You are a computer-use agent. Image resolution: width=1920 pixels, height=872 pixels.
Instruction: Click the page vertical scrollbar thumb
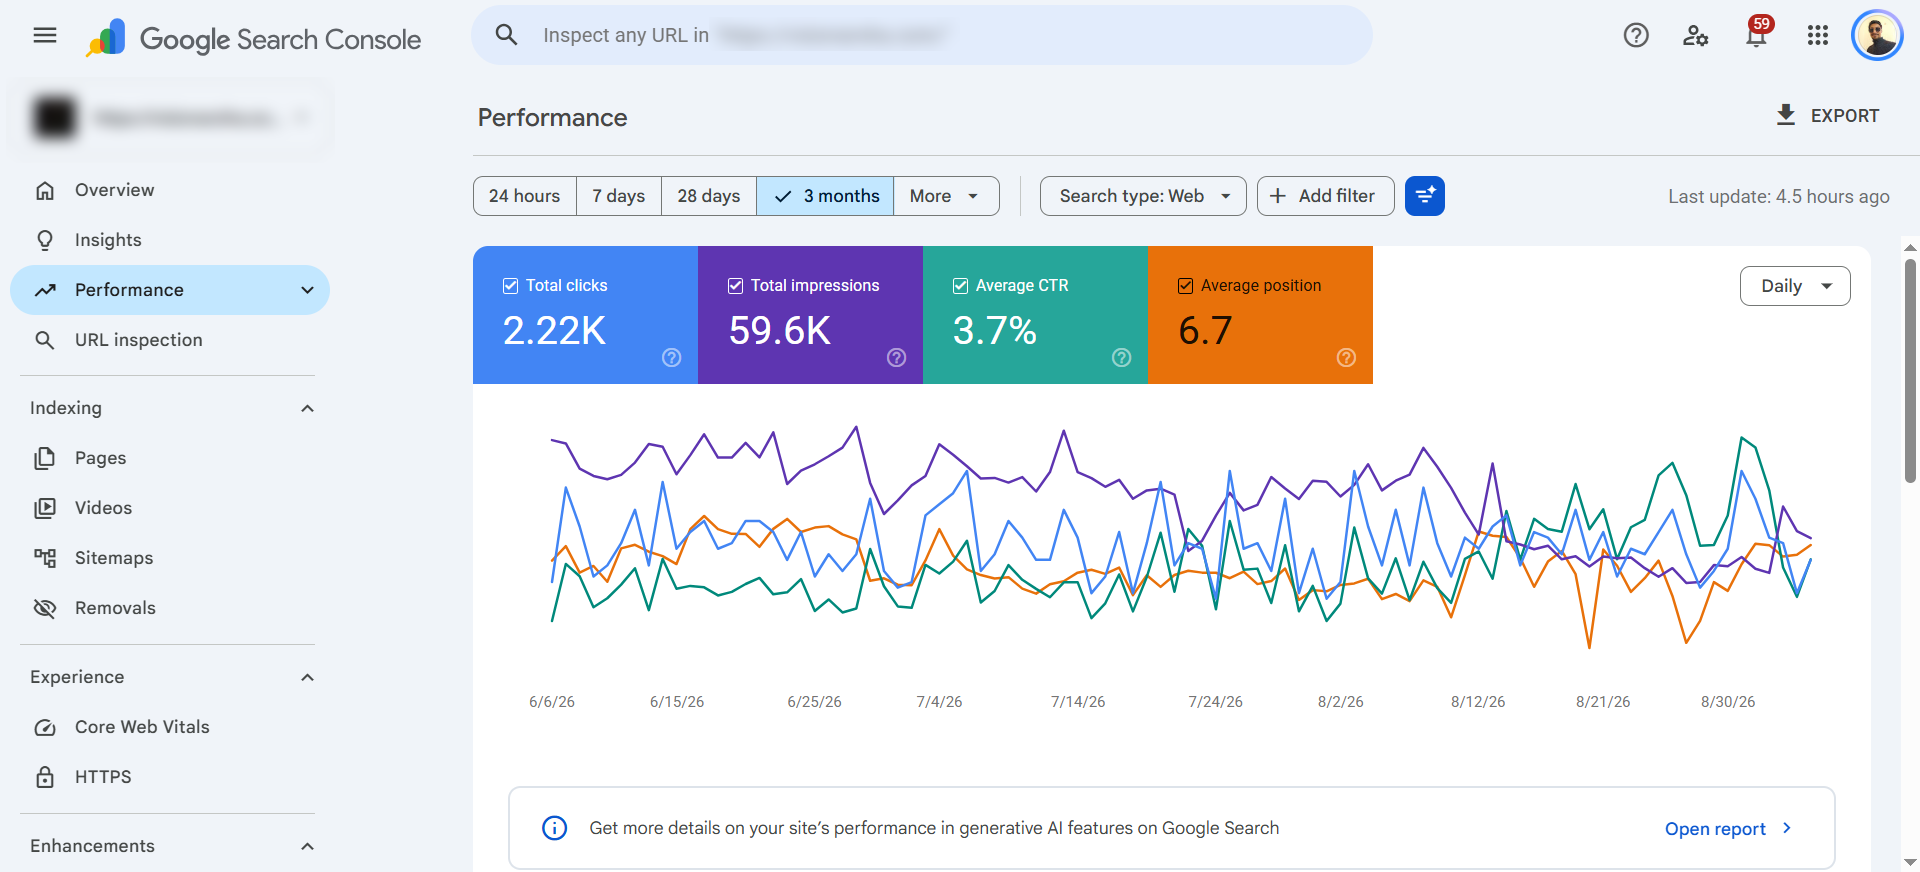tap(1910, 370)
